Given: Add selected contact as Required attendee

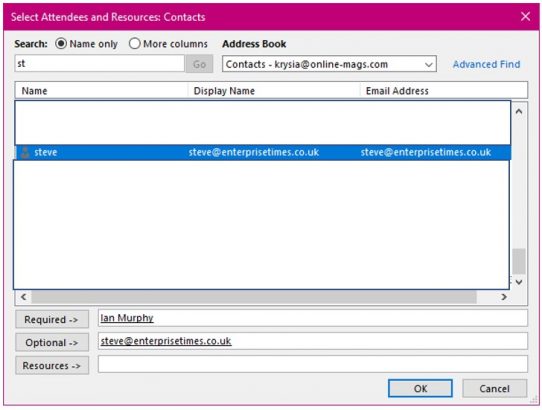Looking at the screenshot, I should (52, 319).
